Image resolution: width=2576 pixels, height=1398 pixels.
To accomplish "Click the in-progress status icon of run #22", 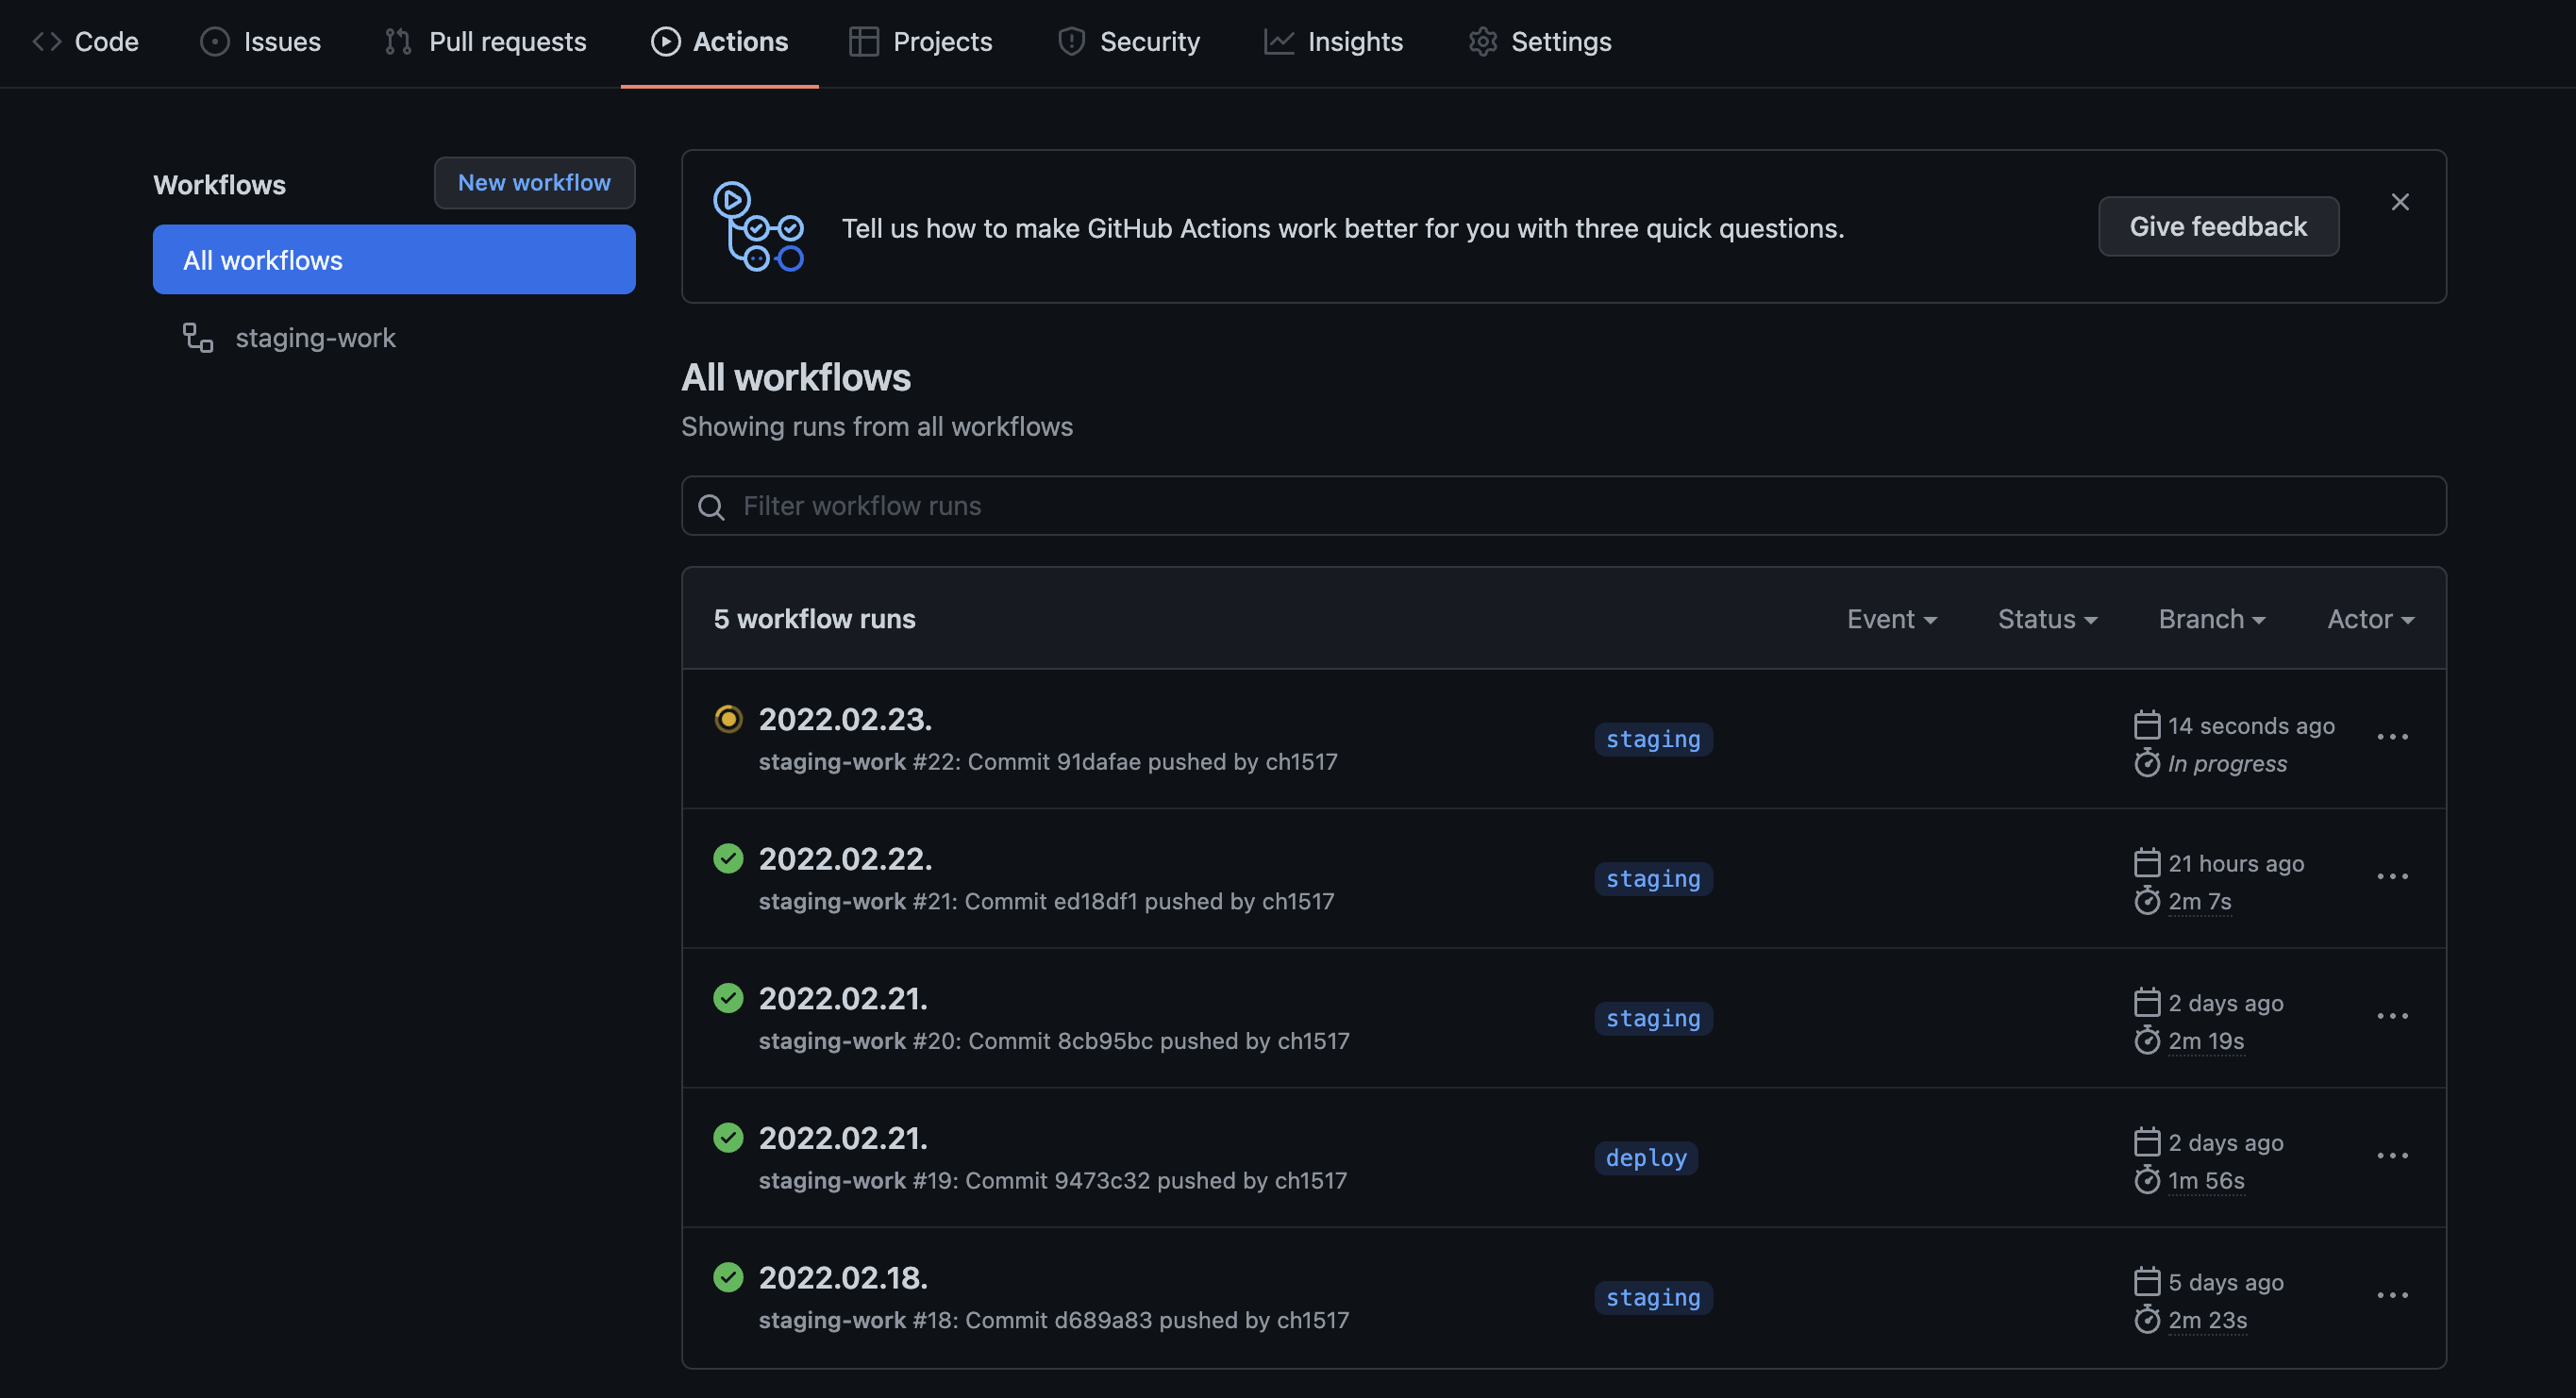I will coord(728,719).
